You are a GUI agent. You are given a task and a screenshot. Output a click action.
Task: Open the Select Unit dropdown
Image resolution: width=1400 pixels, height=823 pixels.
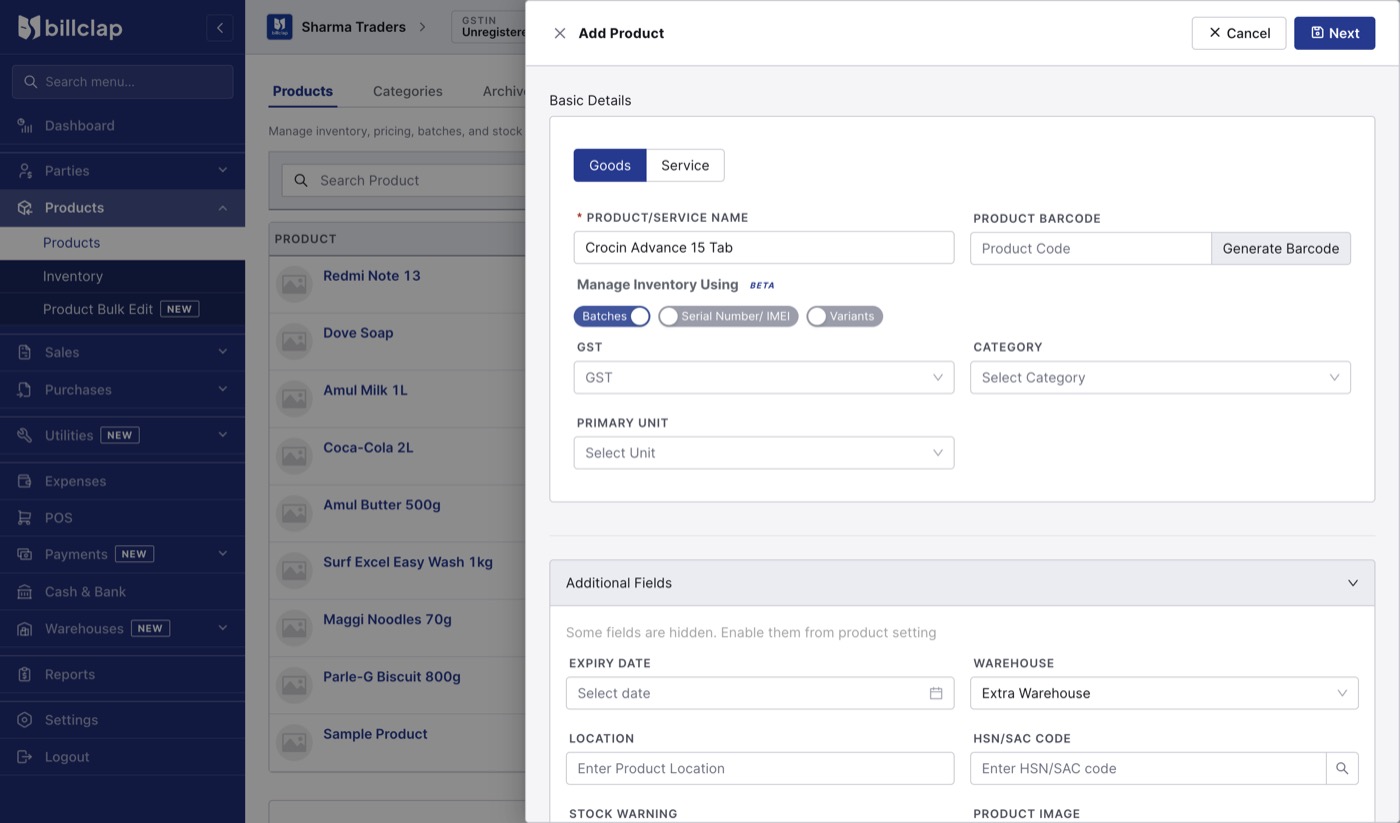[x=764, y=453]
